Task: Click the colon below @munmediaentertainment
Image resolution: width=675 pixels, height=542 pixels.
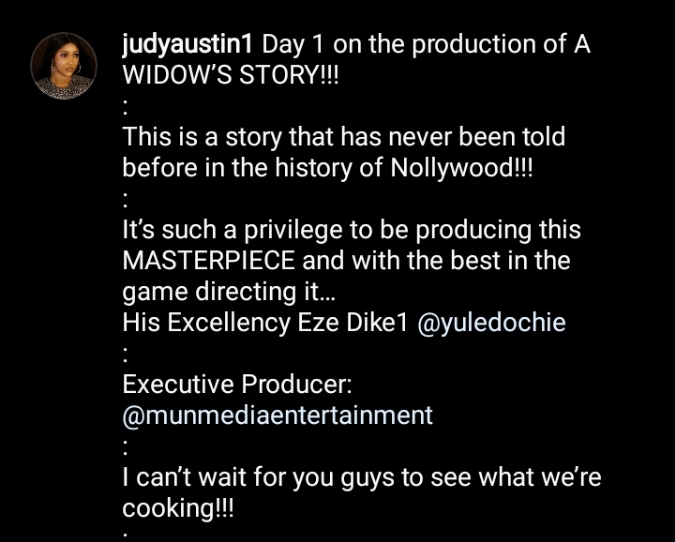Action: click(x=126, y=446)
